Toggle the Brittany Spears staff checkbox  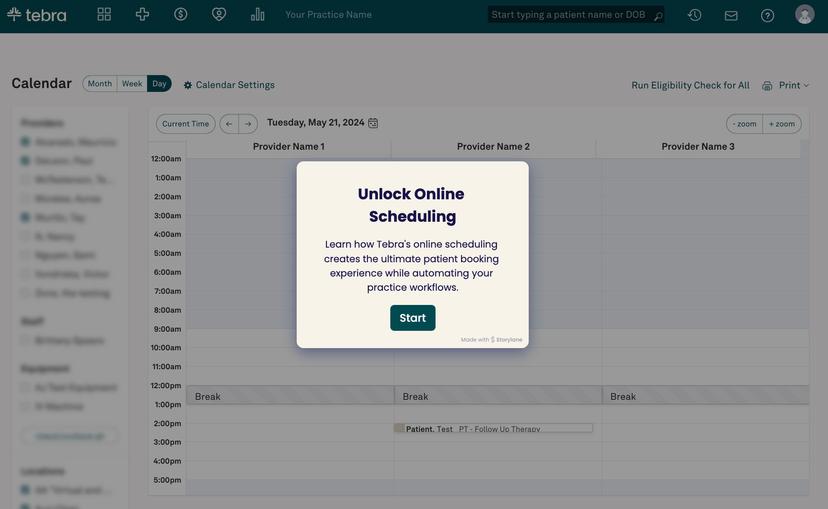(26, 341)
